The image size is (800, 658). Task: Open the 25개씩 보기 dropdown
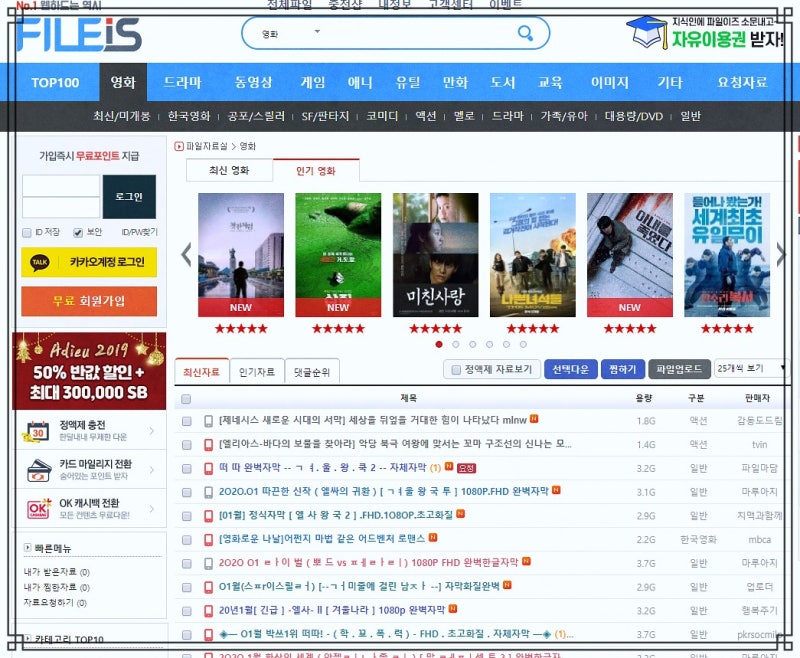750,368
